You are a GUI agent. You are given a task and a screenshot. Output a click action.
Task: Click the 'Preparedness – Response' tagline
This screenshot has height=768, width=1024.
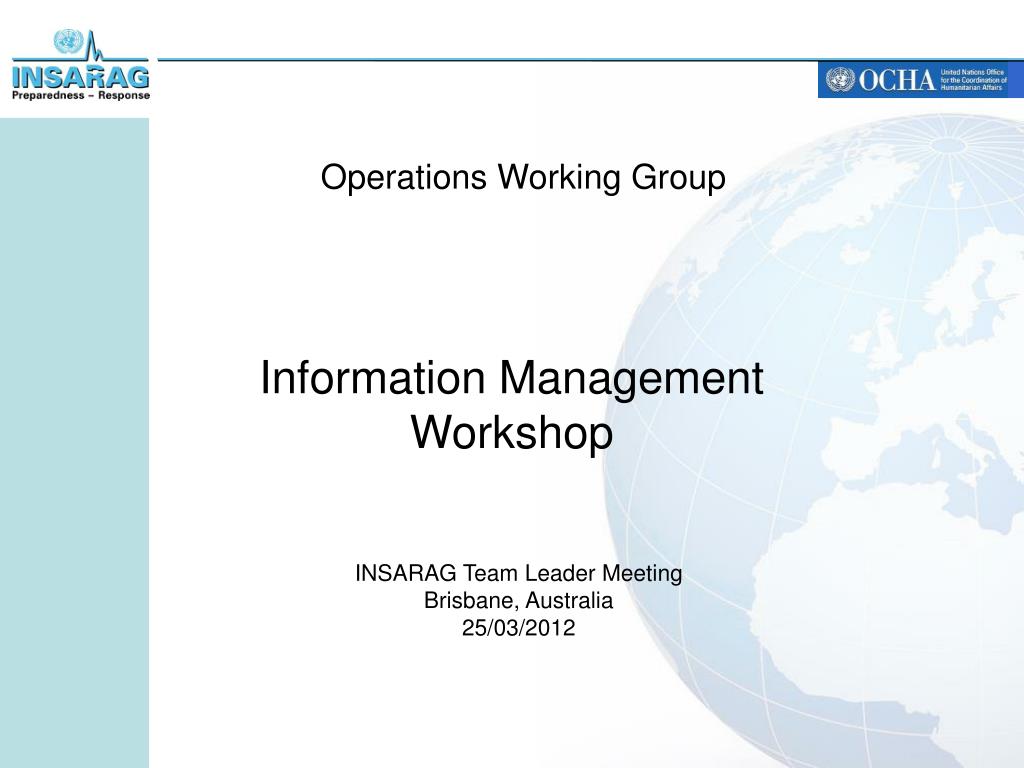tap(81, 95)
